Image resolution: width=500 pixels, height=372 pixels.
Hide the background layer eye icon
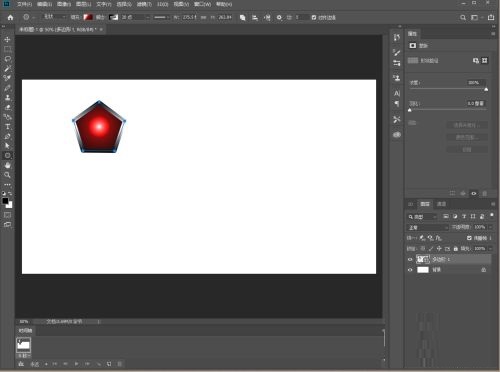(x=410, y=270)
